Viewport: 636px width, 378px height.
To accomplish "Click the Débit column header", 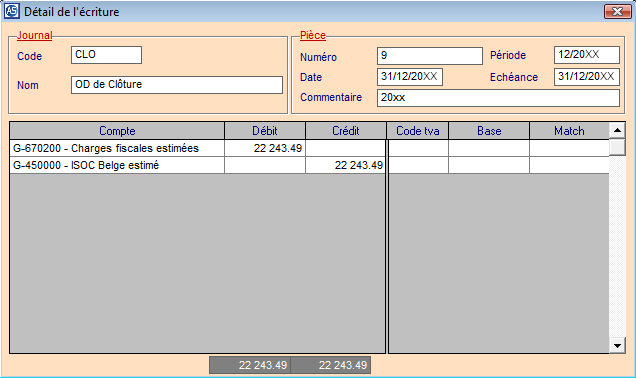I will click(x=265, y=131).
